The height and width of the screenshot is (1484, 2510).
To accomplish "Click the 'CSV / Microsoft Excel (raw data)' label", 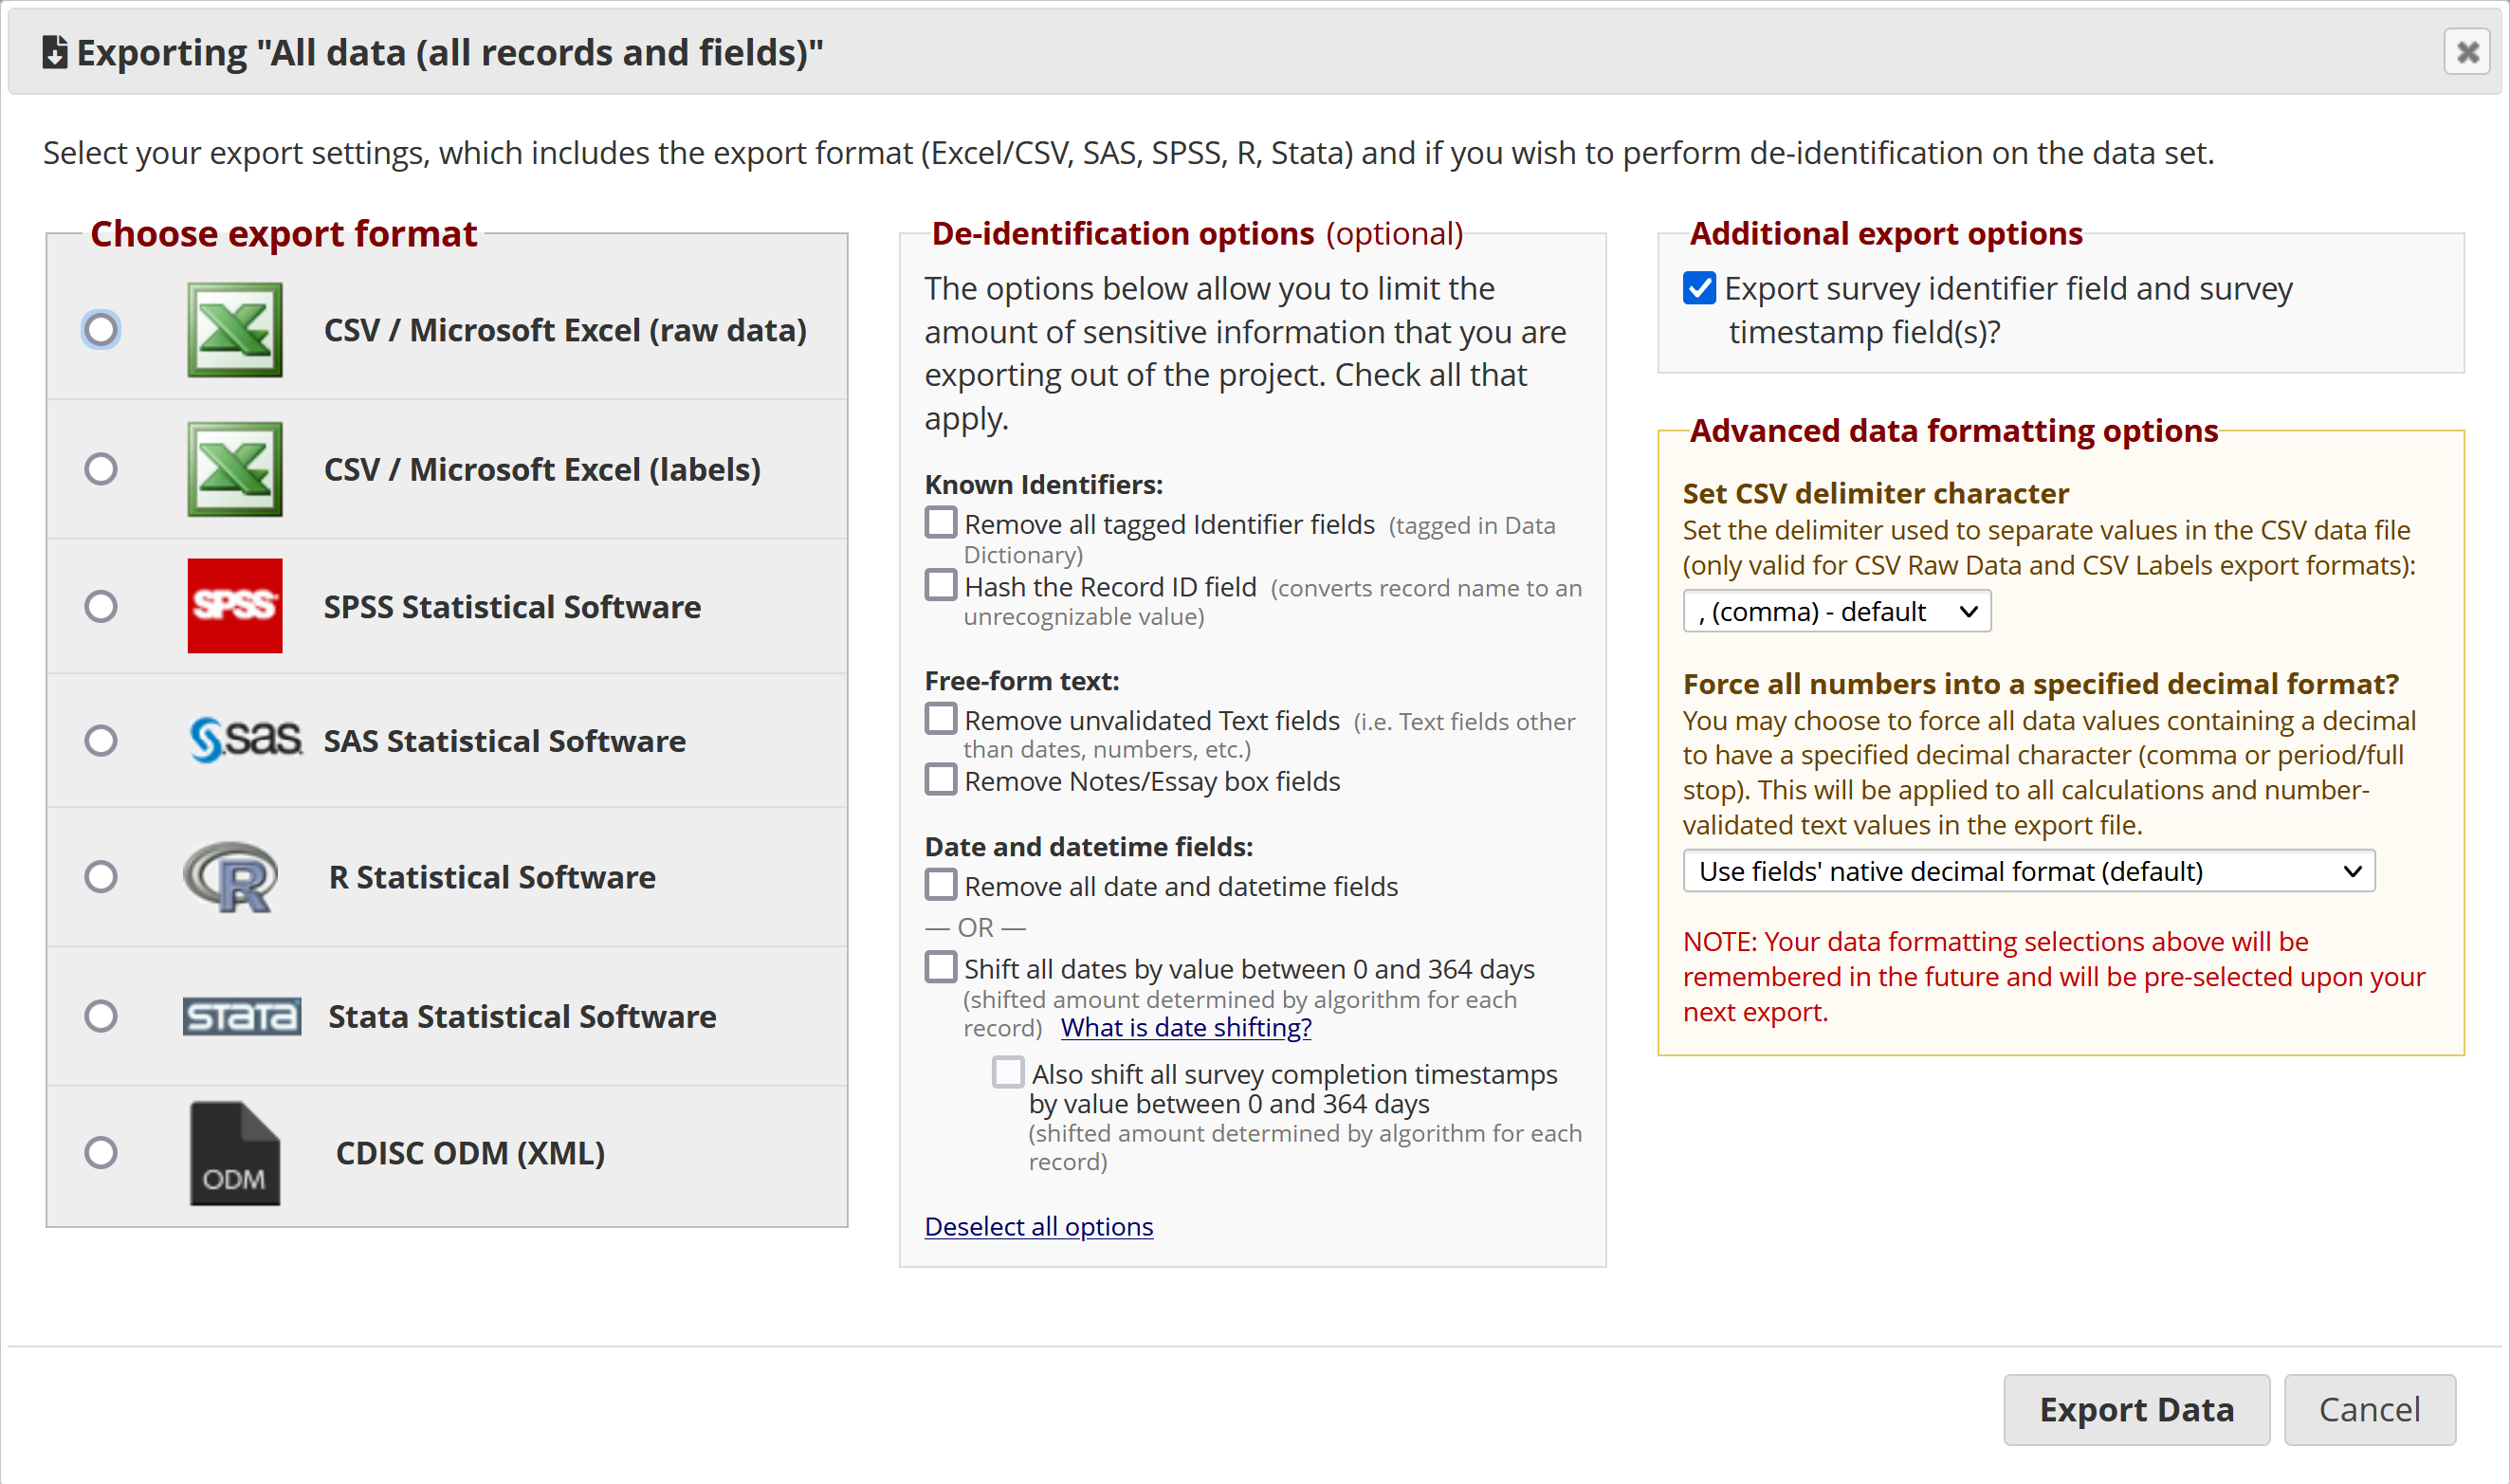I will click(x=565, y=330).
